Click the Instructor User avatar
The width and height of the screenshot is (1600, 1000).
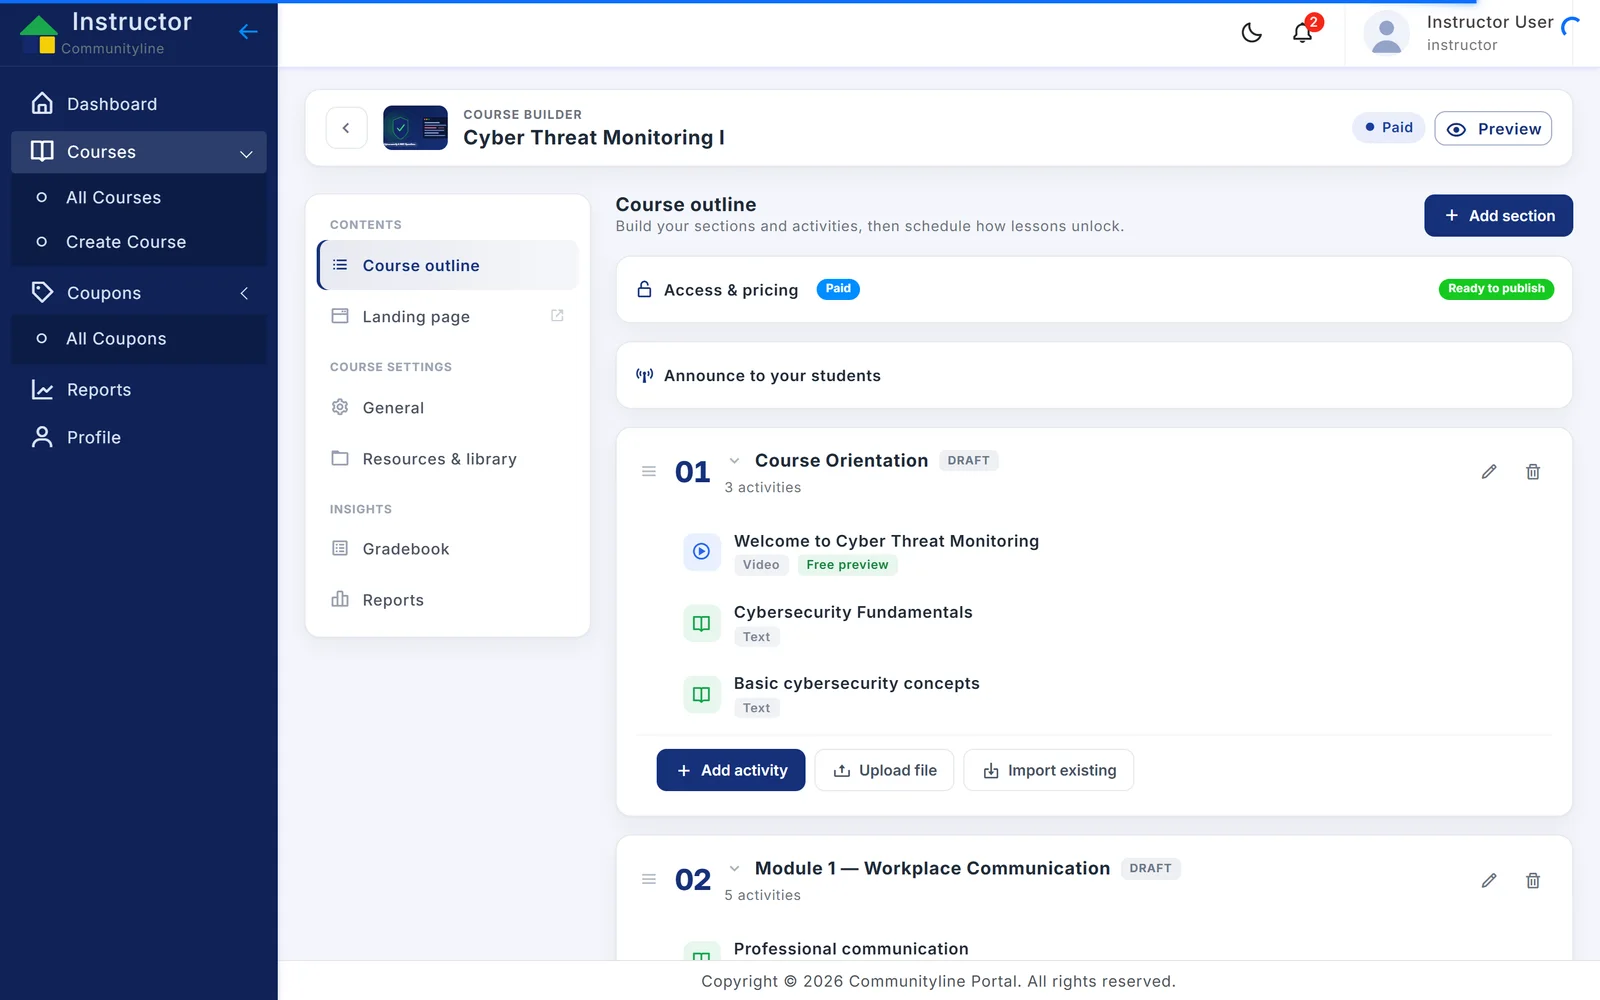coord(1386,34)
